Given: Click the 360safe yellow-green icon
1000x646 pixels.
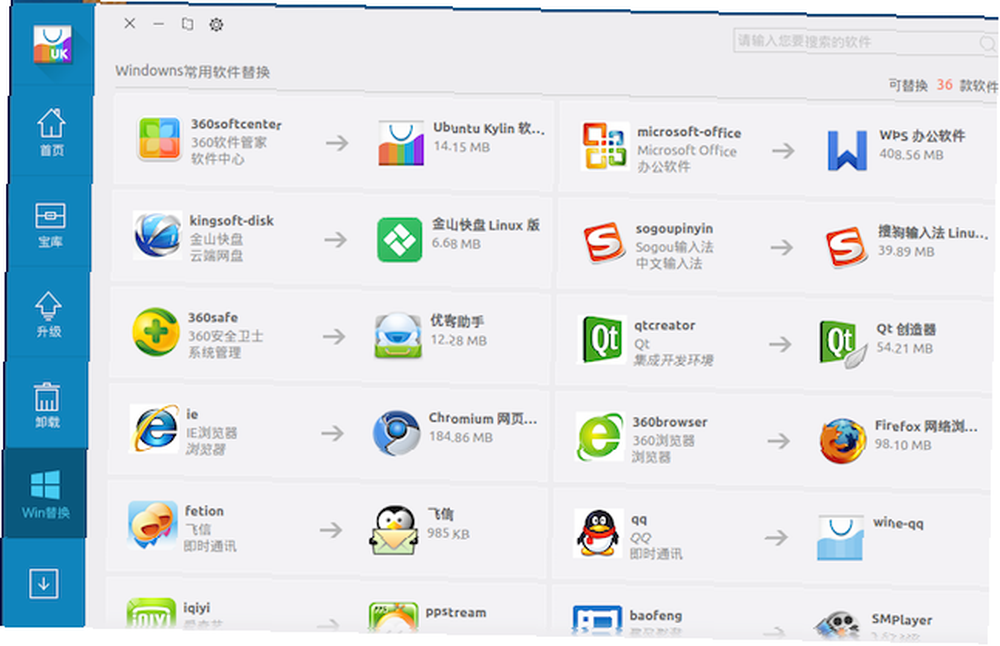Looking at the screenshot, I should point(155,332).
